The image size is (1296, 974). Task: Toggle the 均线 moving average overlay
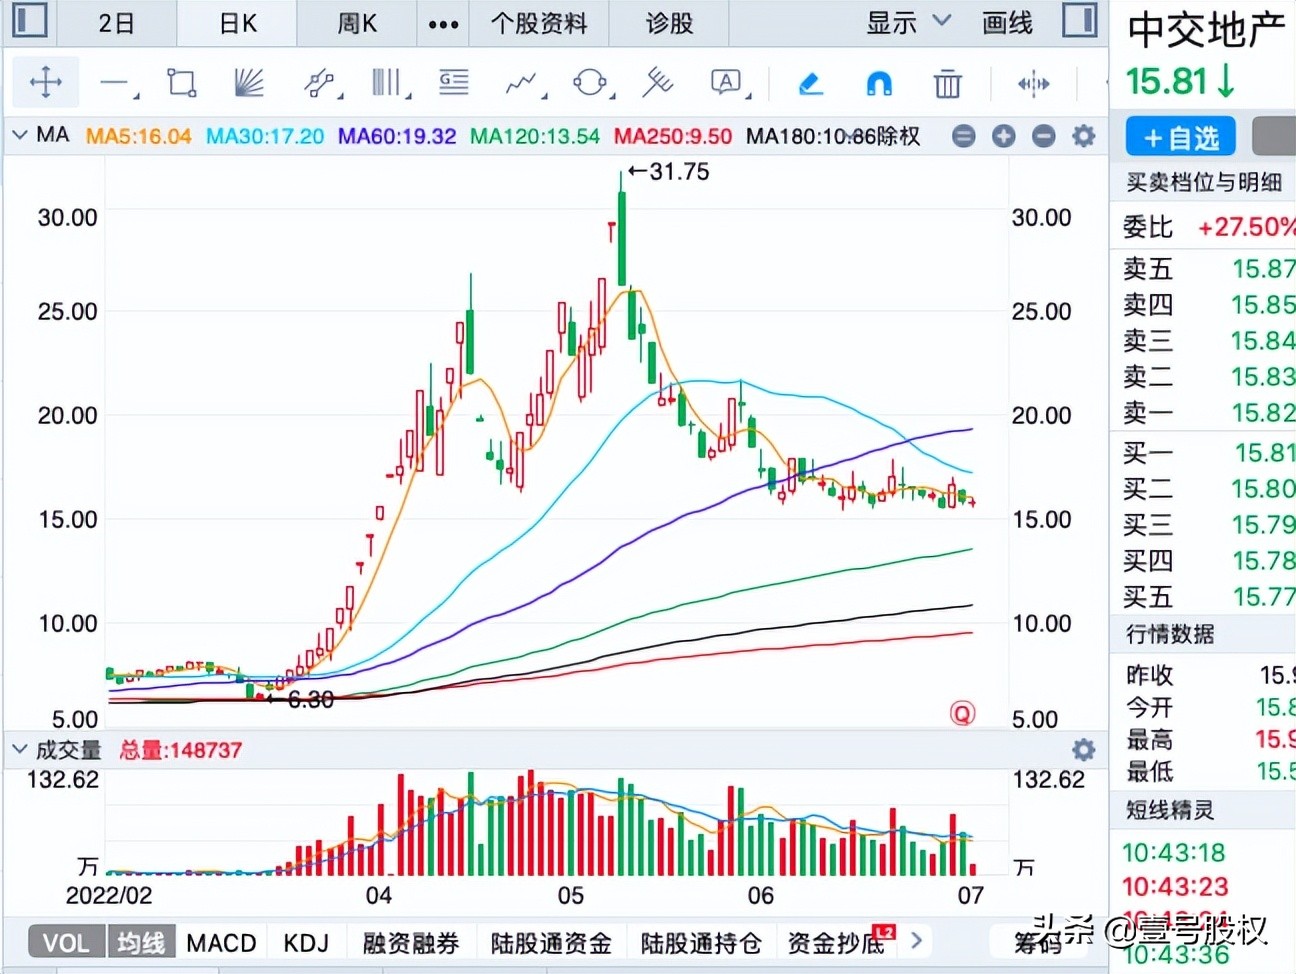coord(141,941)
